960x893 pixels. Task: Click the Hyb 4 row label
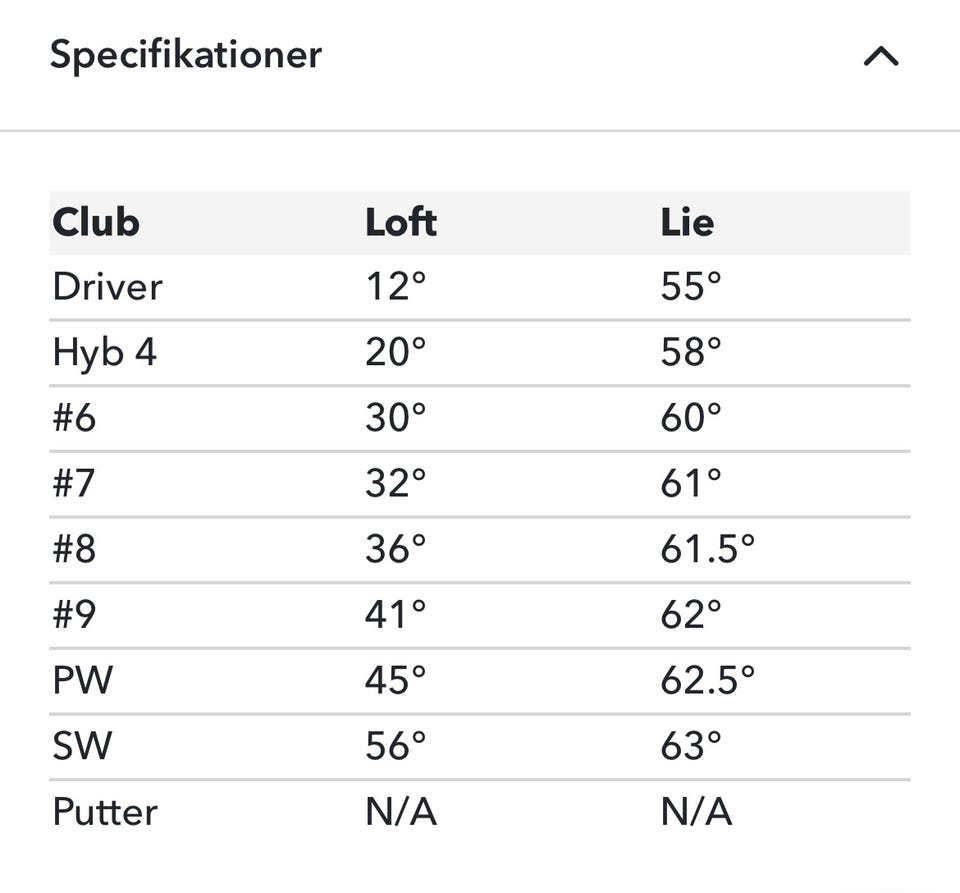(105, 353)
